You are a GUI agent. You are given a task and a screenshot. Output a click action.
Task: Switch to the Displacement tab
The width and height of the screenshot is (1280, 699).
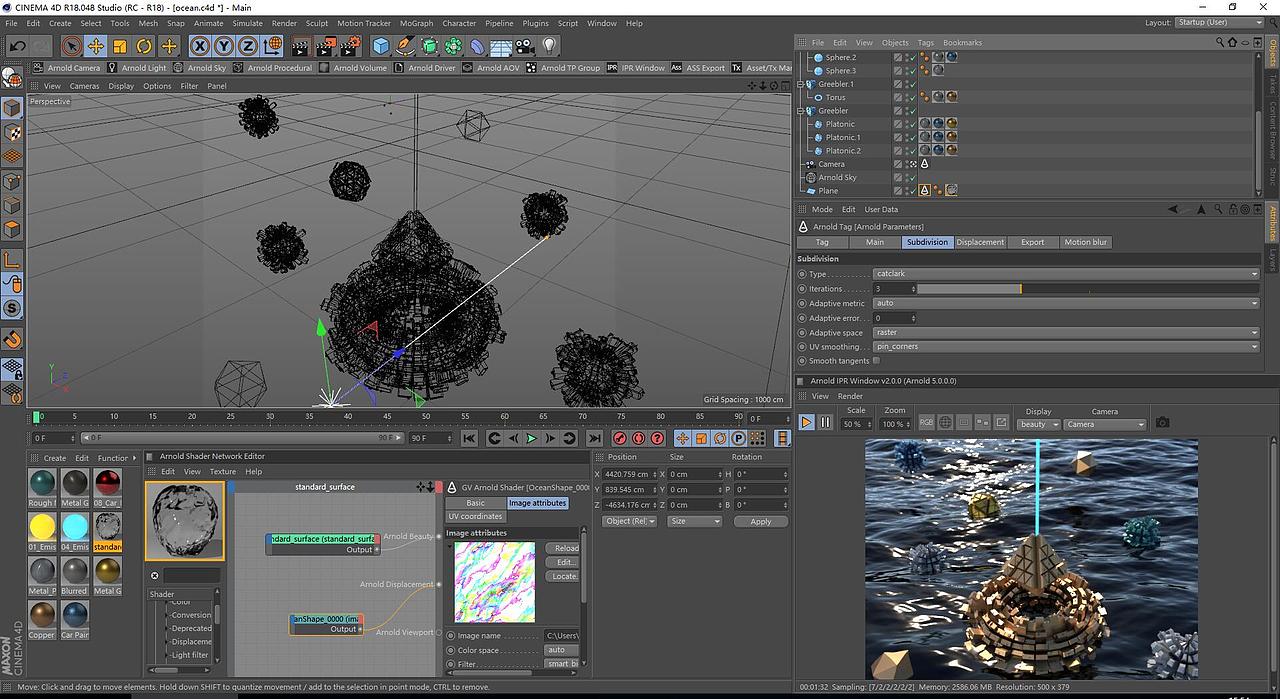980,242
